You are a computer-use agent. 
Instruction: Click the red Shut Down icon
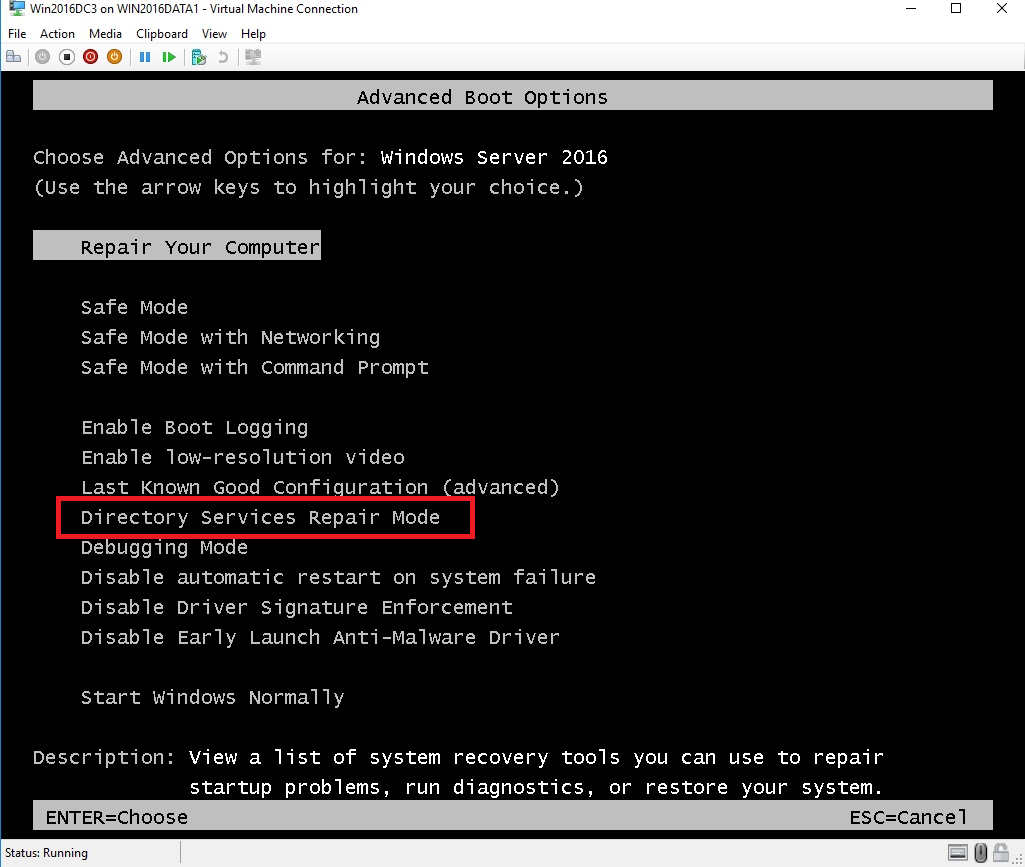(x=91, y=57)
